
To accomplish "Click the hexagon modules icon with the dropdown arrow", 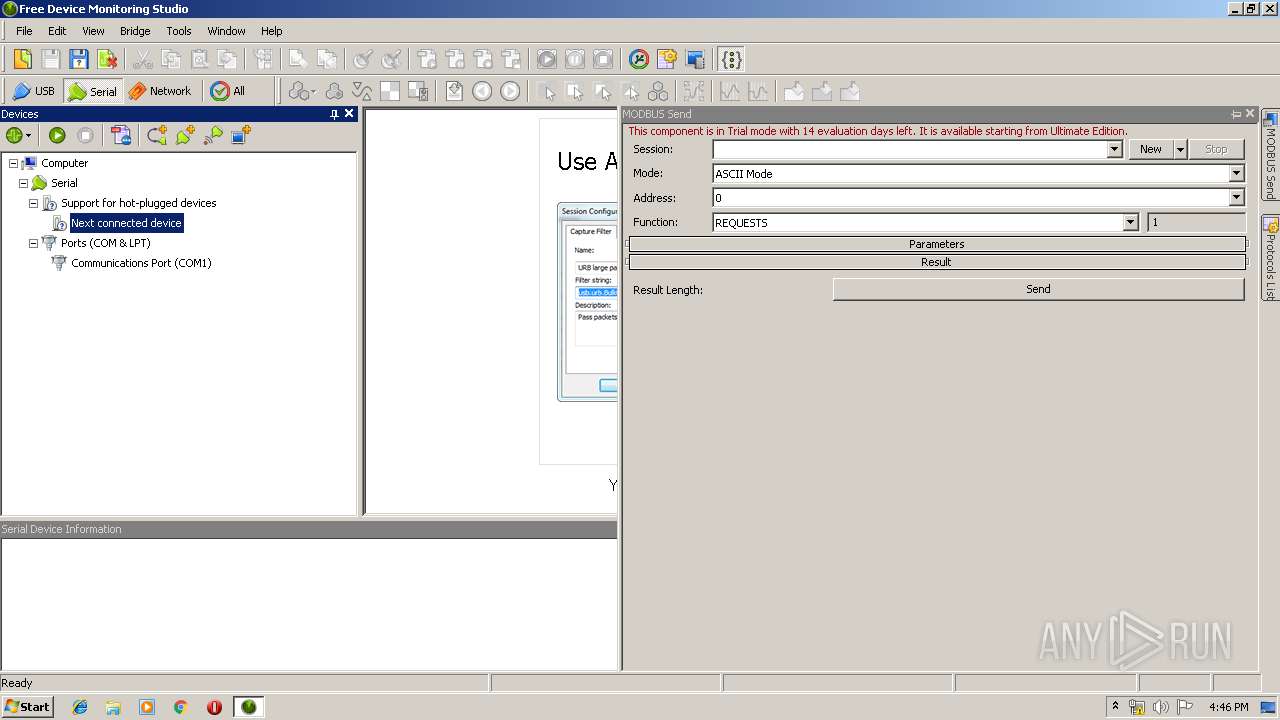I will pos(301,91).
